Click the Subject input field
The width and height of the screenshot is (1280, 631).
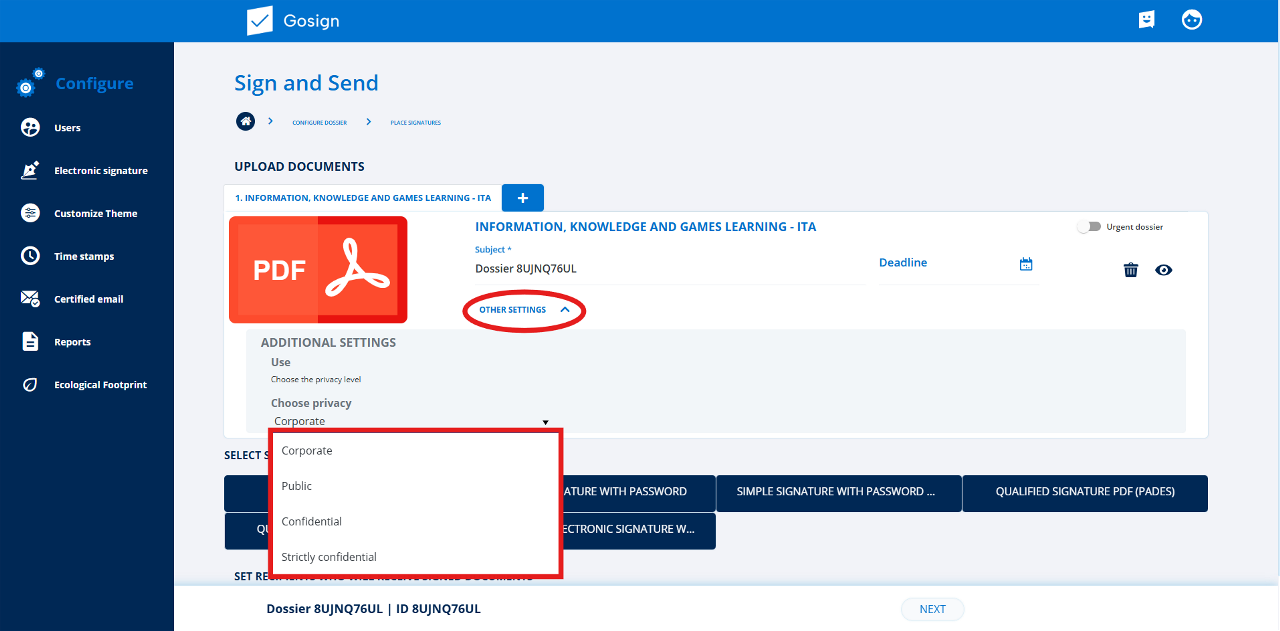(x=668, y=269)
